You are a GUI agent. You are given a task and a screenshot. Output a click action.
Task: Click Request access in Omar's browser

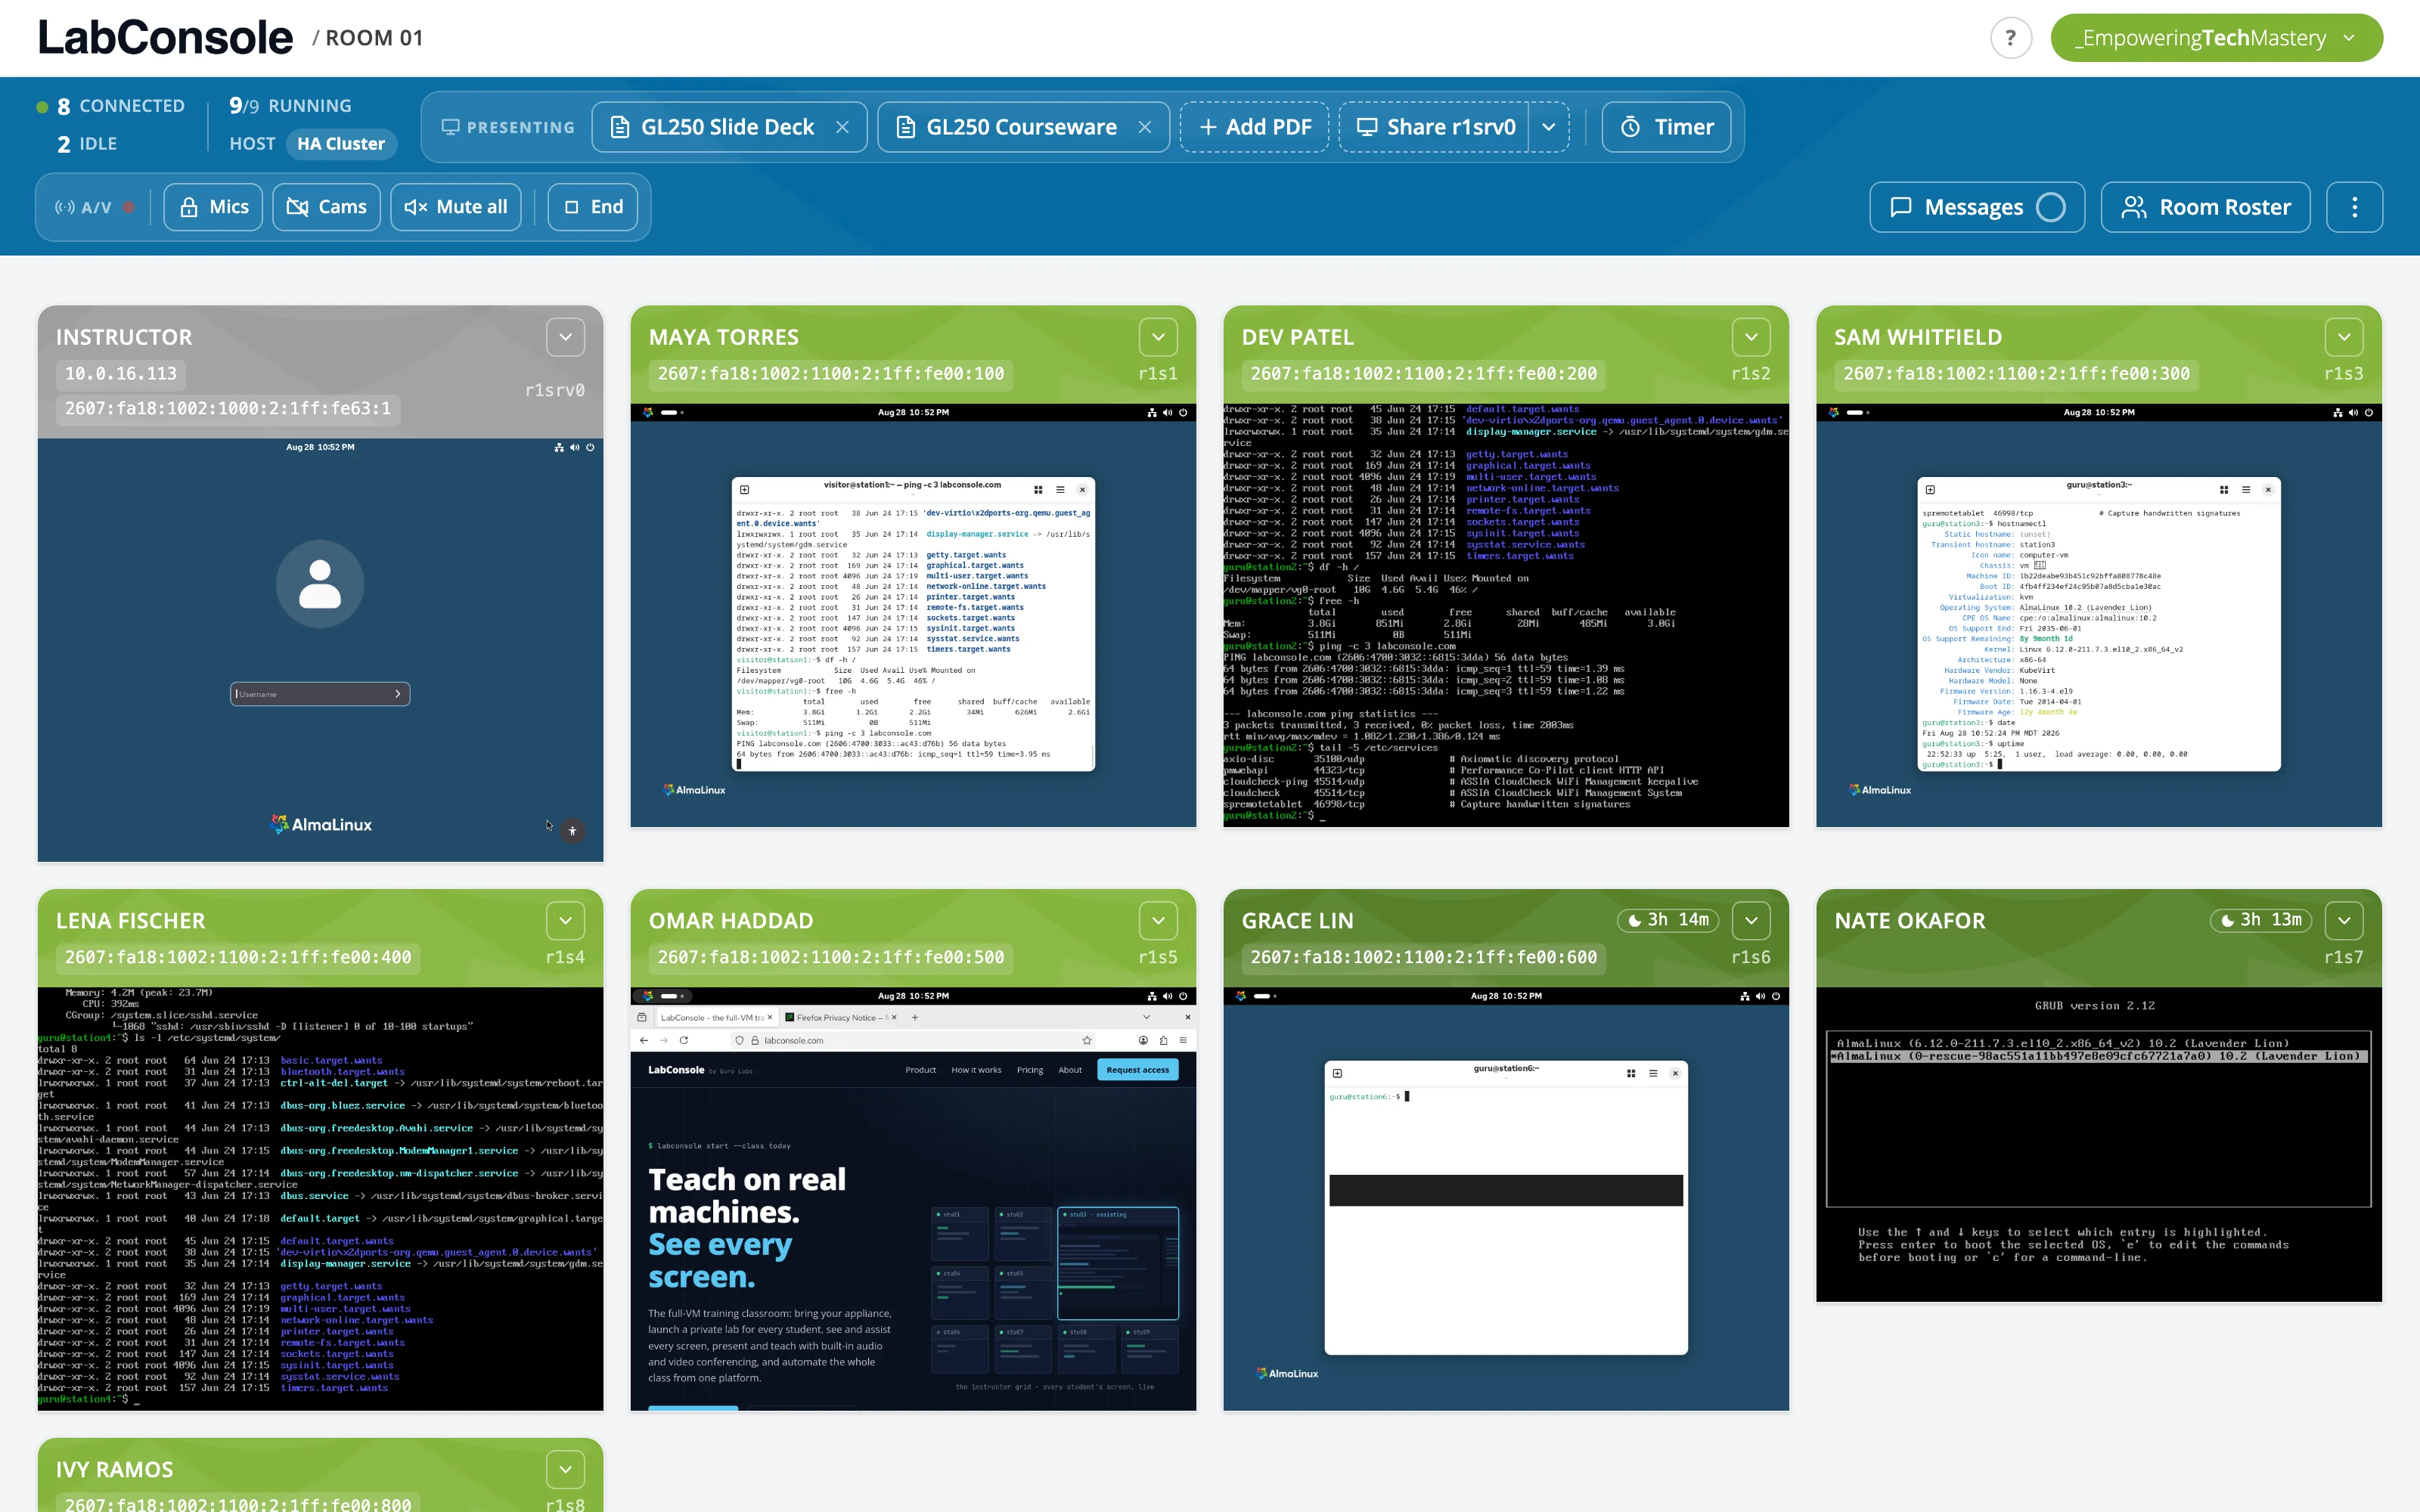click(x=1138, y=1070)
